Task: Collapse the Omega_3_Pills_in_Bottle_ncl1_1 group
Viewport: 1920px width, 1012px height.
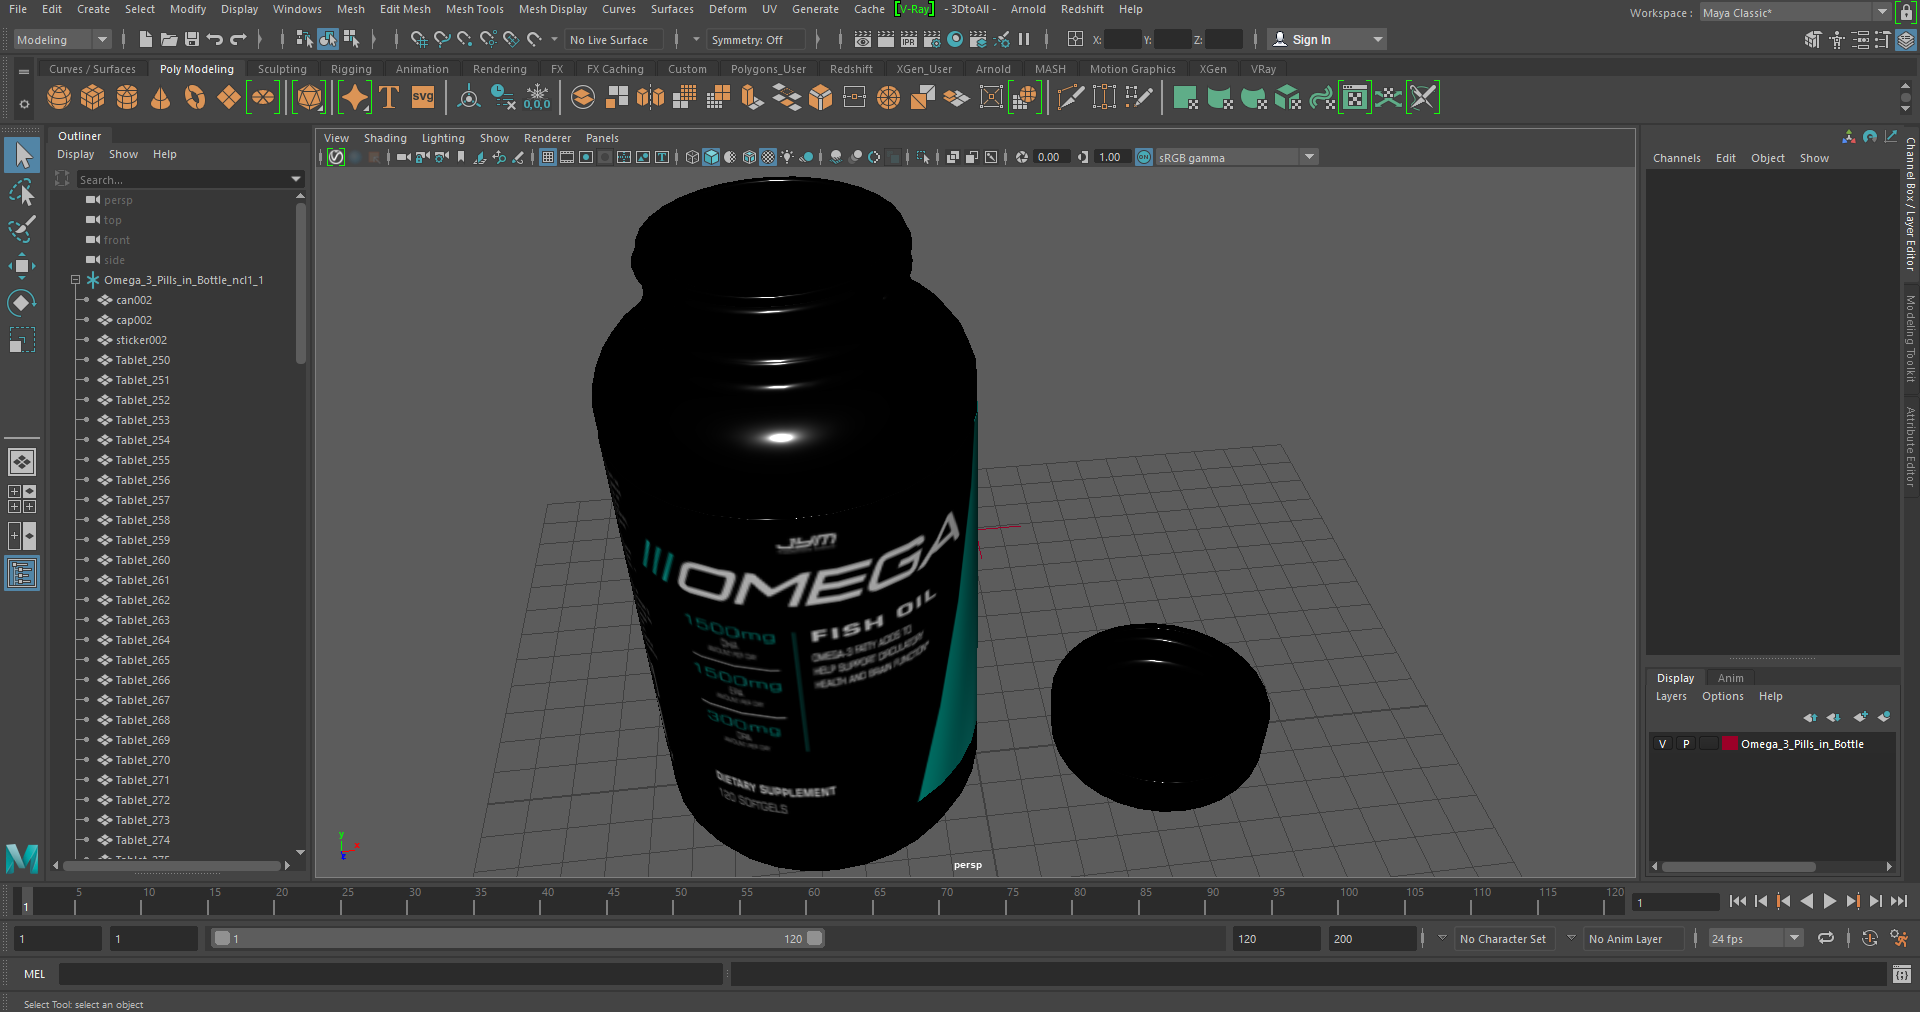Action: click(75, 280)
